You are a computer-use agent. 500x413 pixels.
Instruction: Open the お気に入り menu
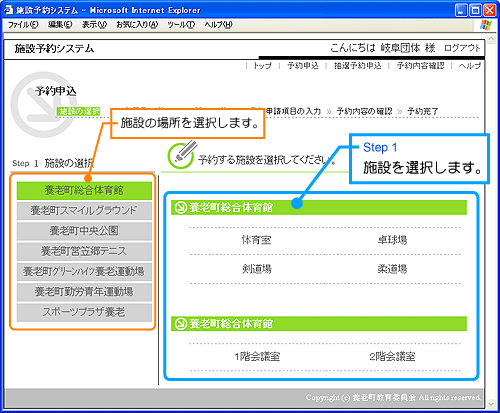pos(137,25)
